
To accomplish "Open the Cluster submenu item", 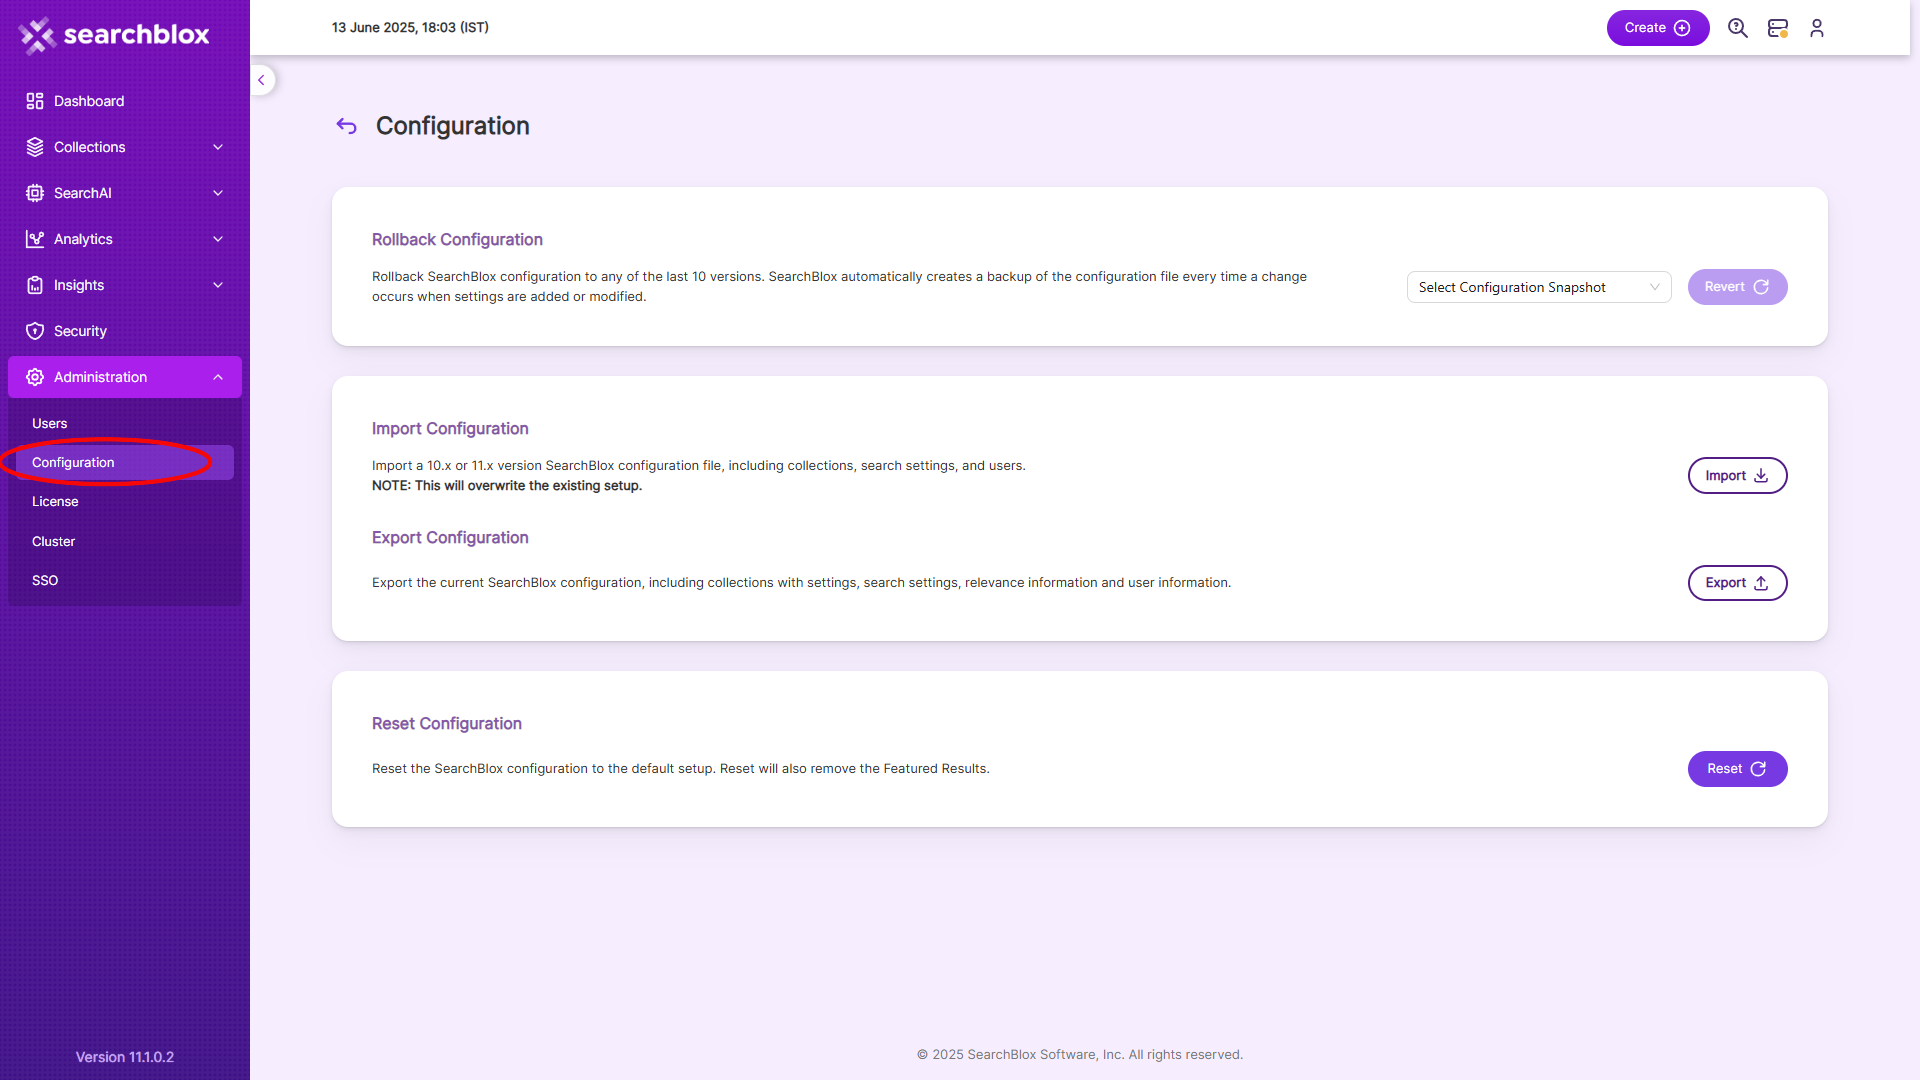I will (x=125, y=542).
